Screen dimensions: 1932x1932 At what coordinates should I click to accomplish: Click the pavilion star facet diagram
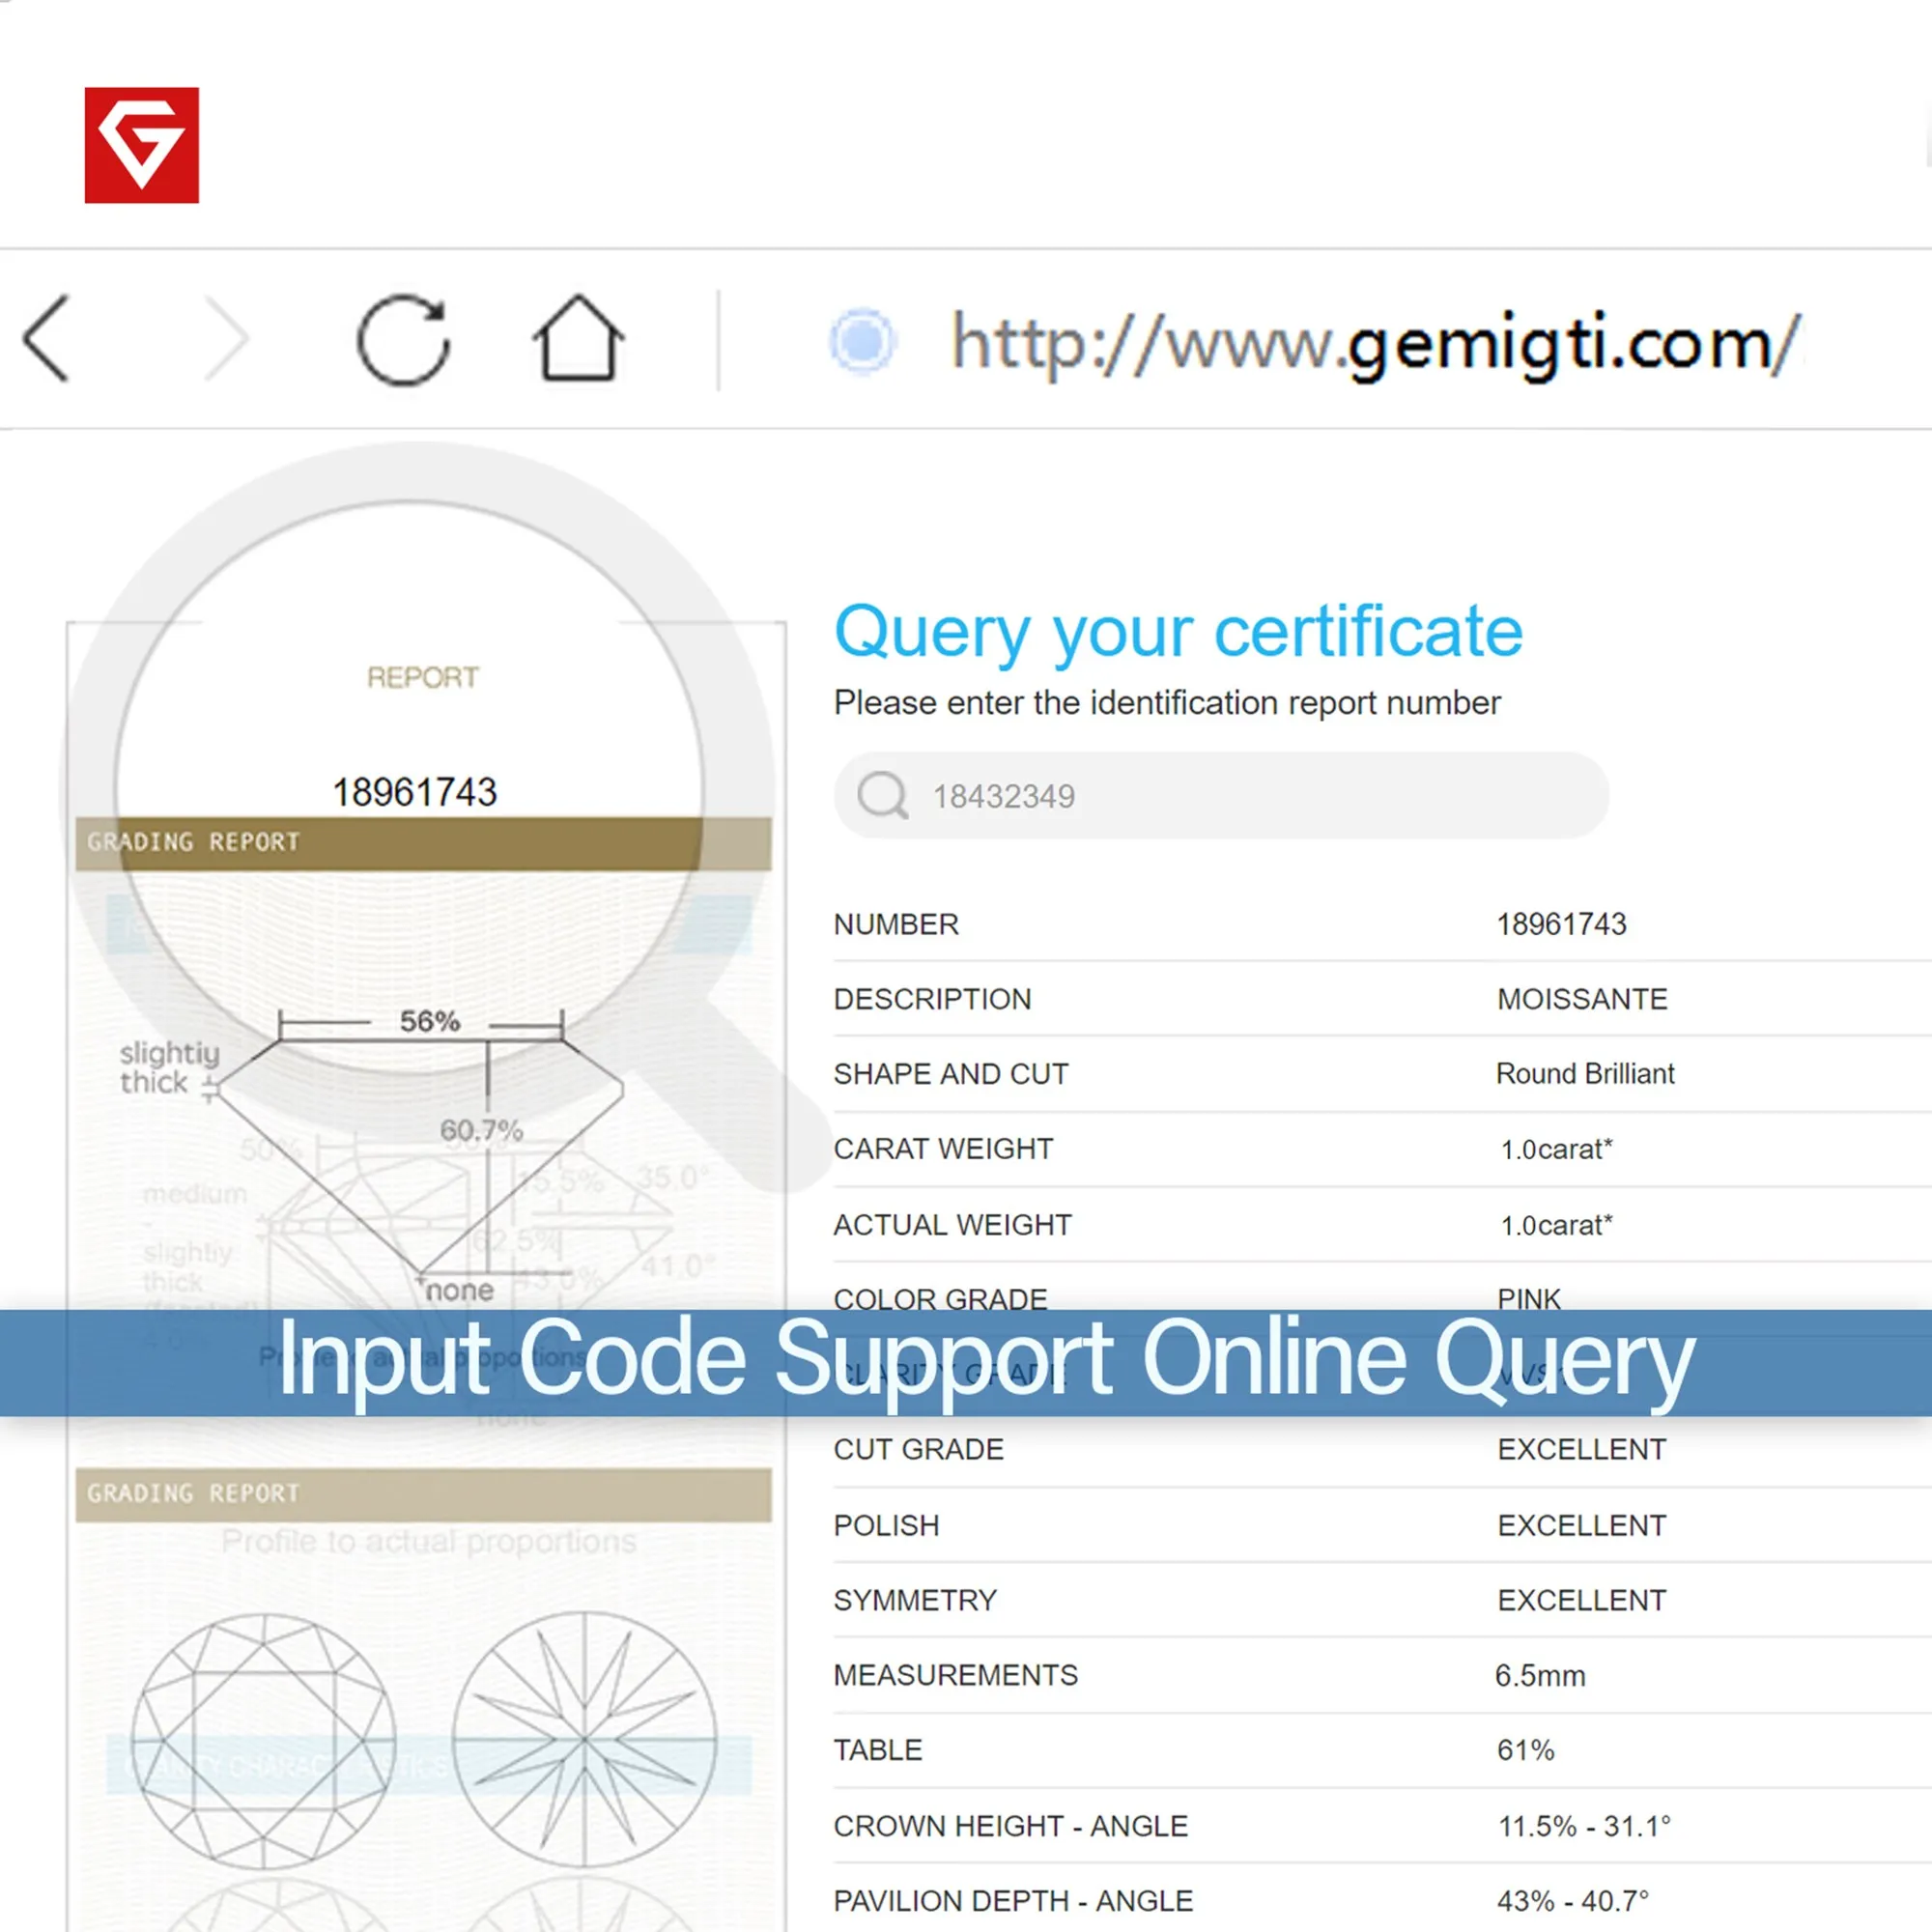click(585, 1741)
